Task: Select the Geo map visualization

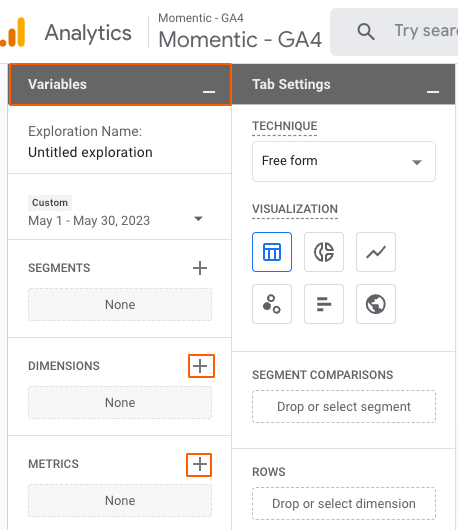Action: 376,304
